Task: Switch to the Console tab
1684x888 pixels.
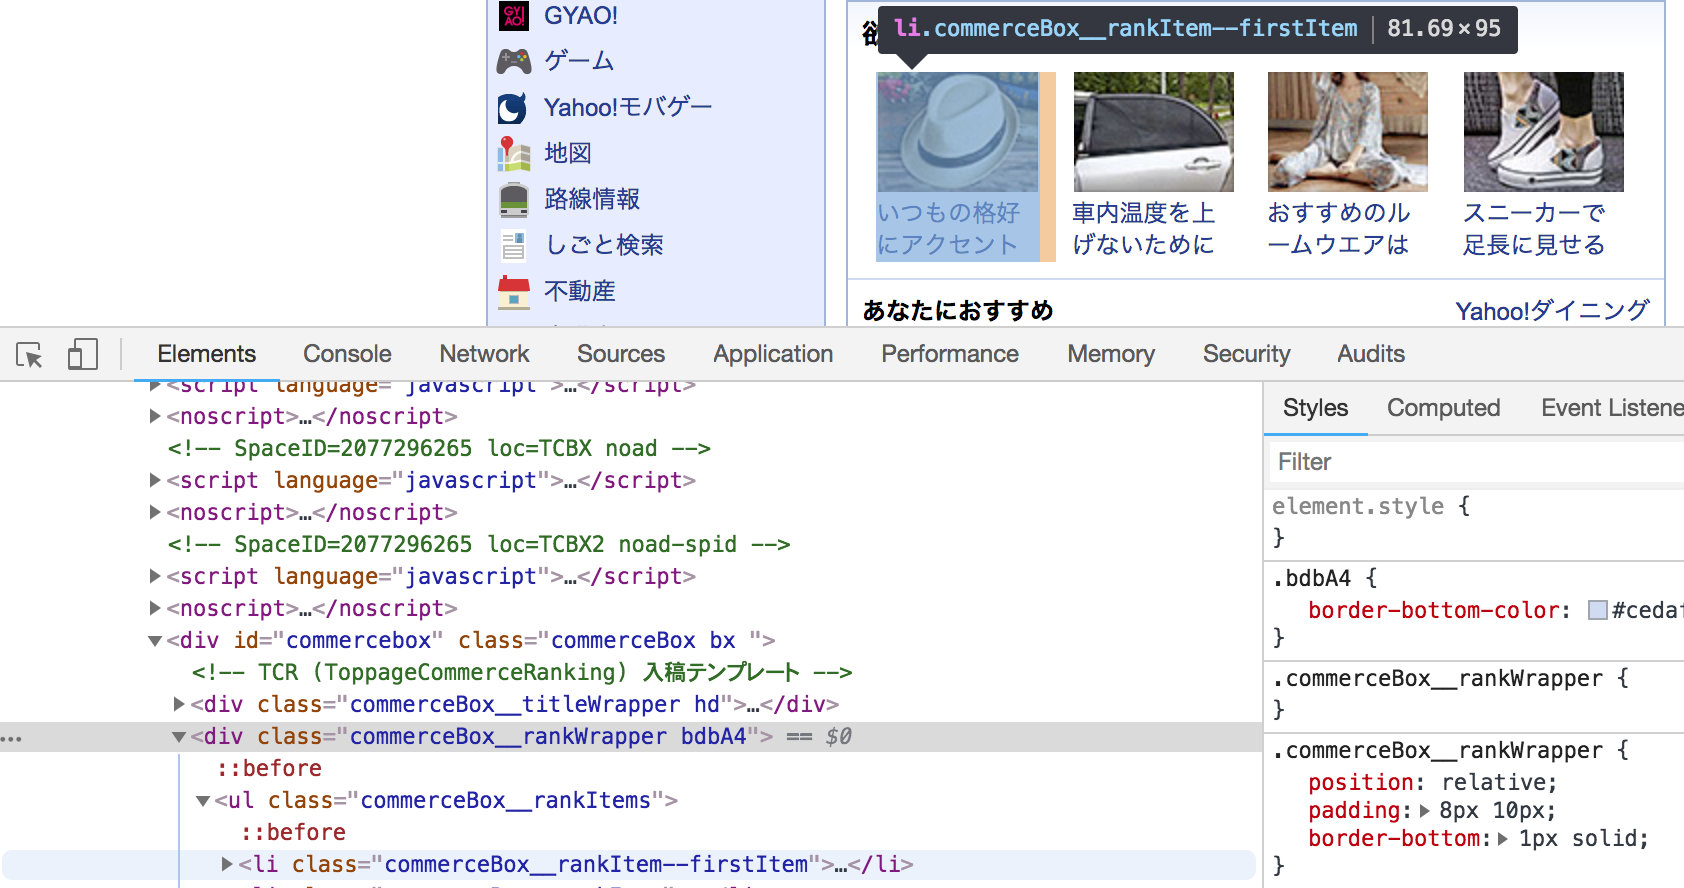Action: coord(347,354)
